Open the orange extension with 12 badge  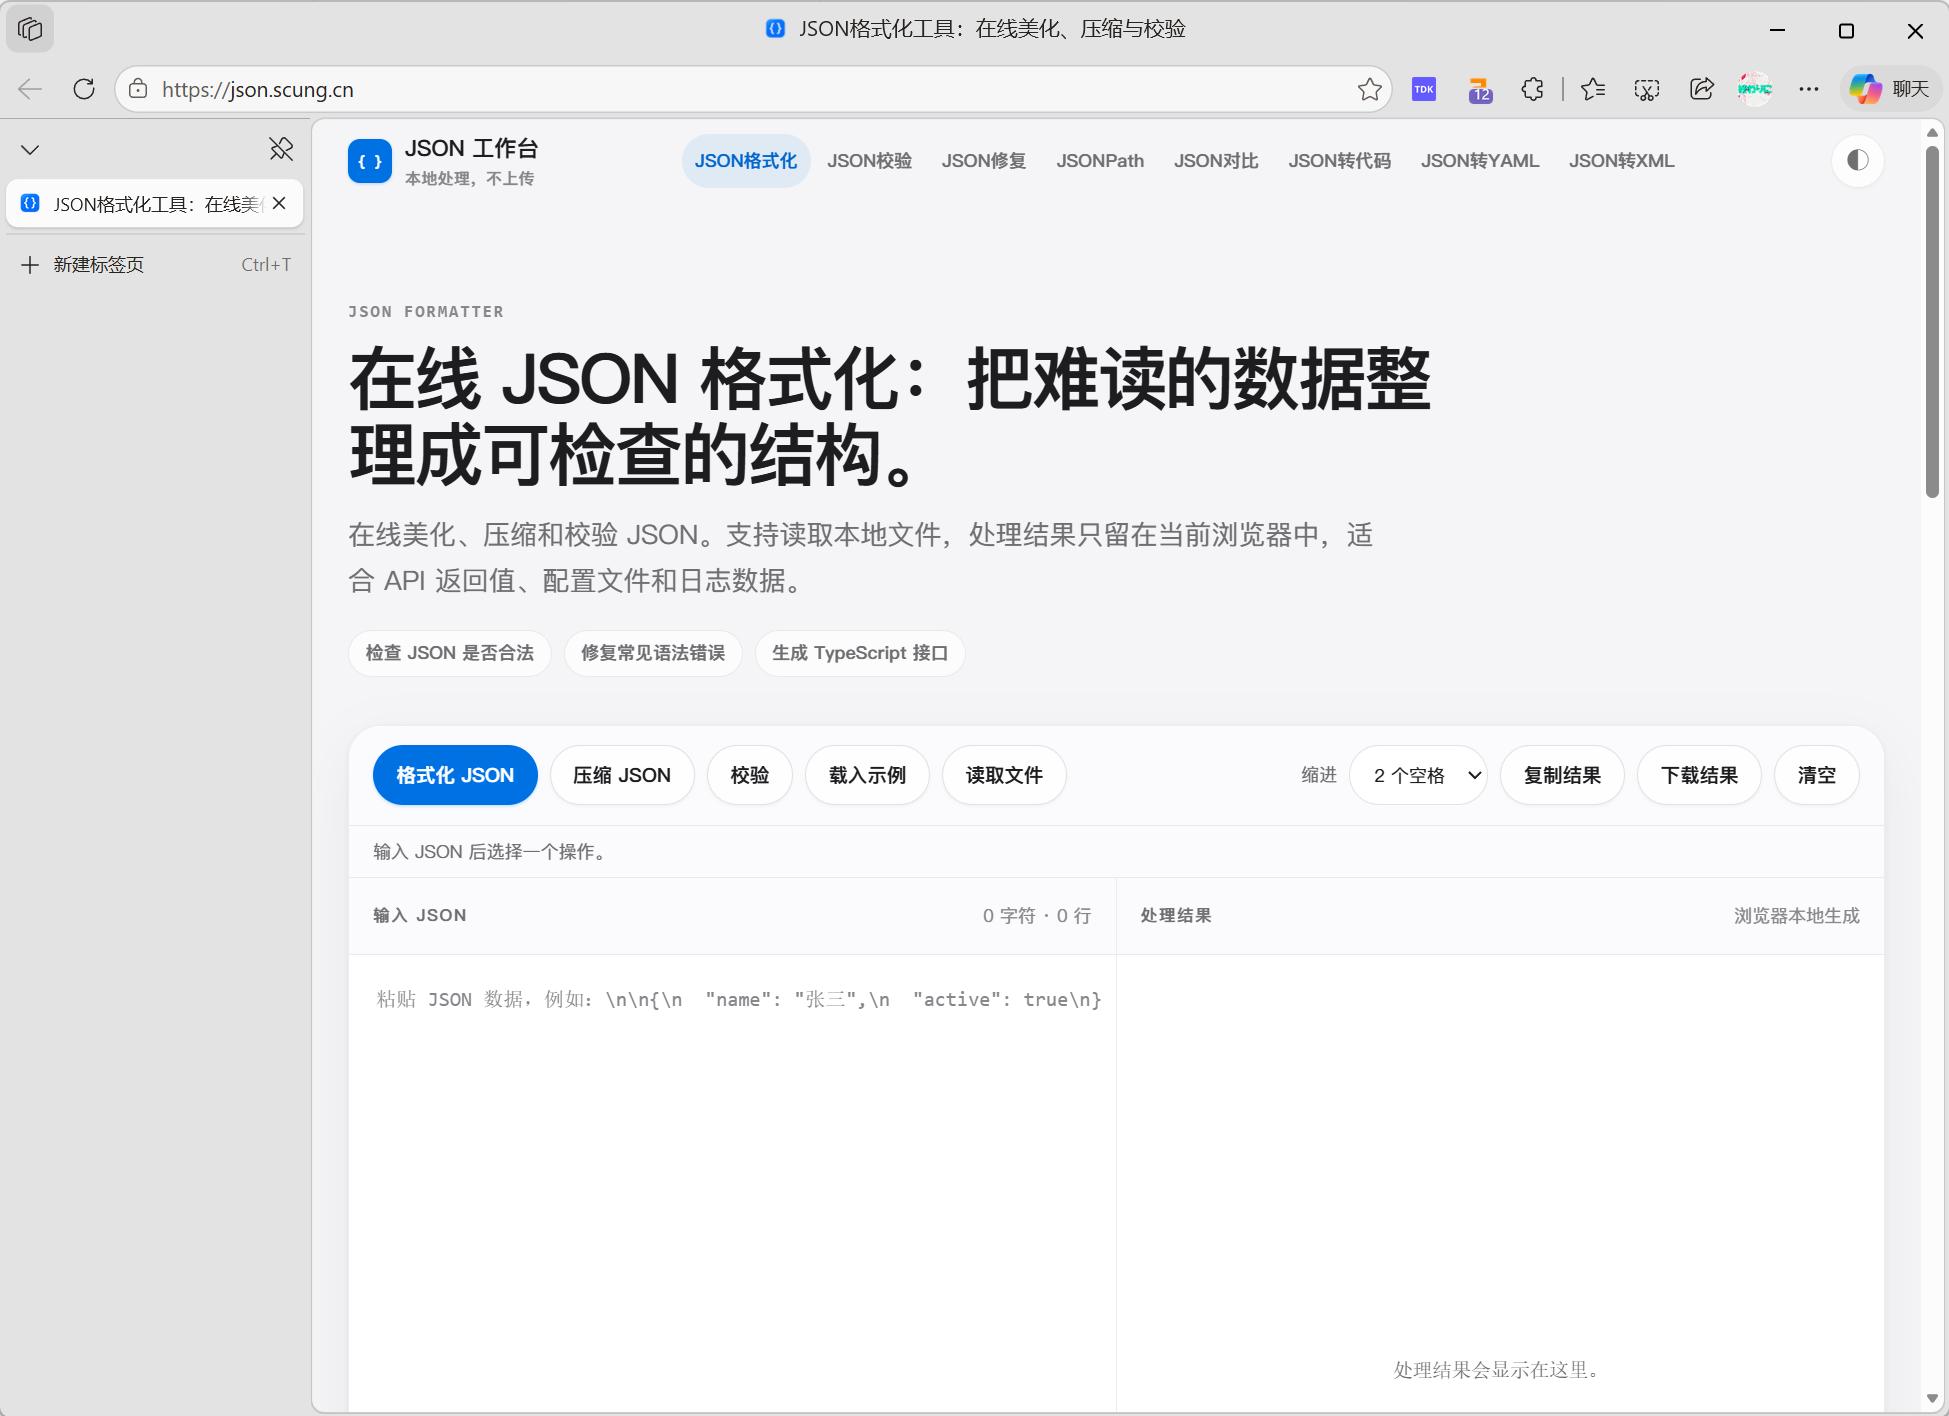coord(1480,90)
